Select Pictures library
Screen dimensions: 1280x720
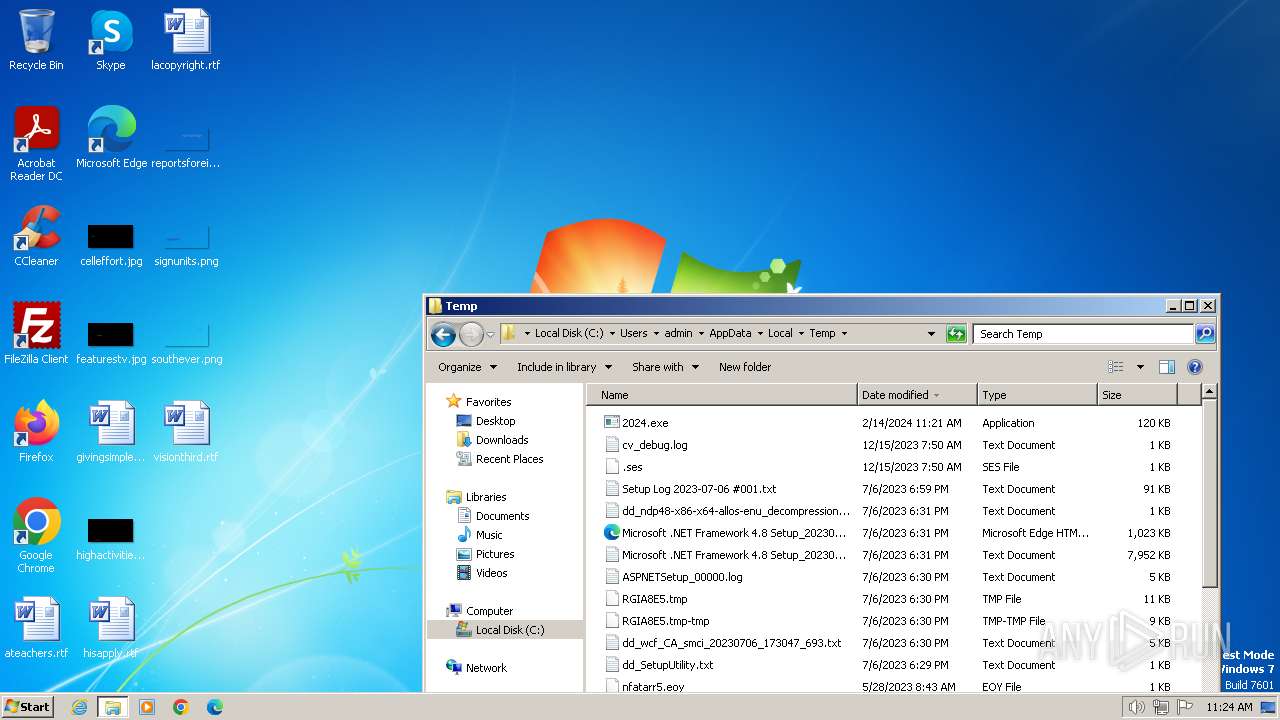pos(495,554)
